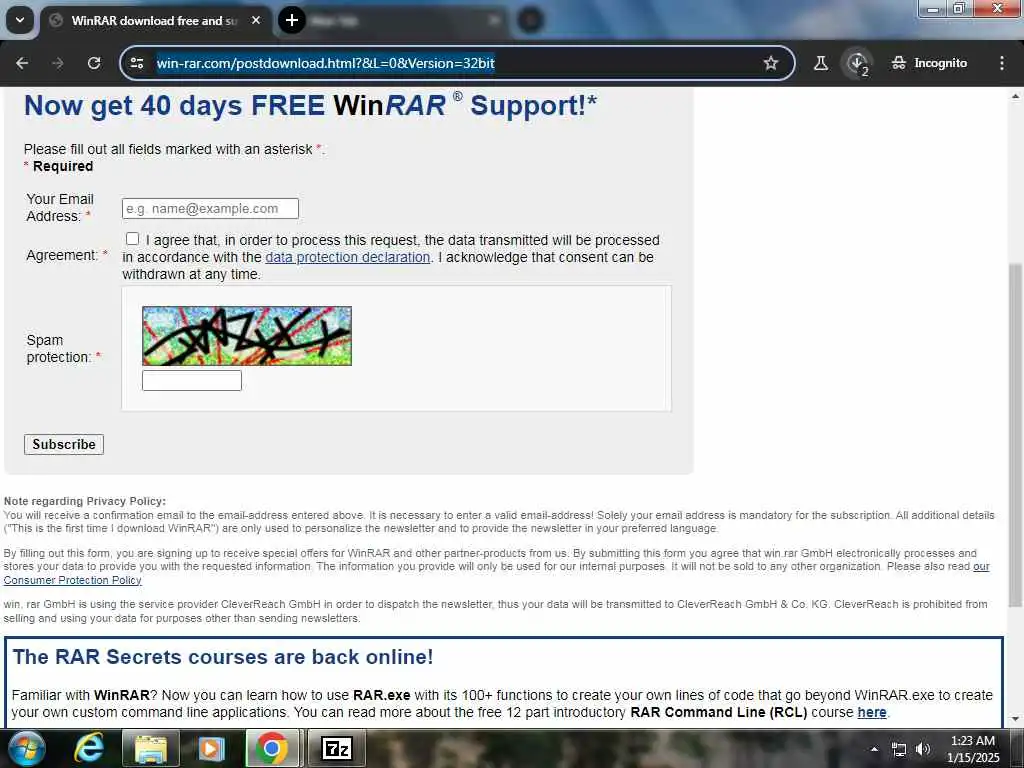Click 'The RAR Secrets courses are back online!' heading

click(223, 657)
